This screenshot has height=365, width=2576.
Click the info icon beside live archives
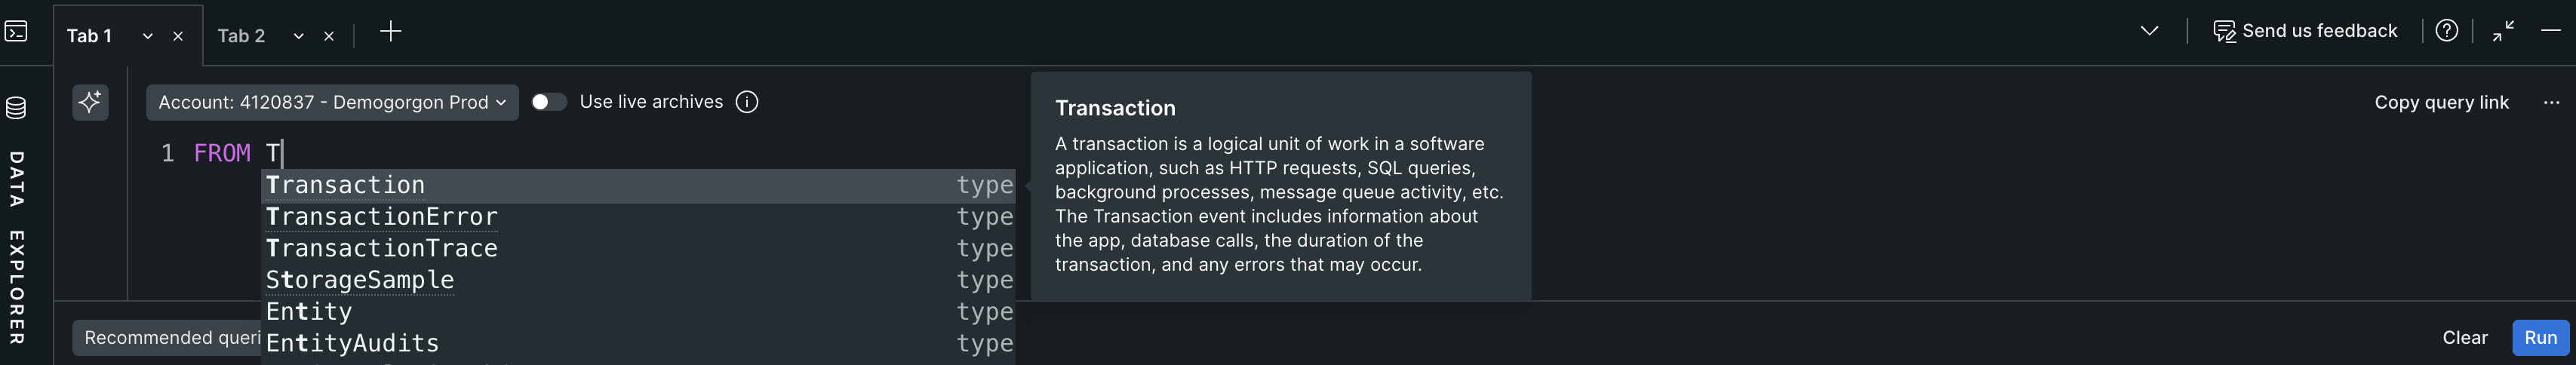747,102
